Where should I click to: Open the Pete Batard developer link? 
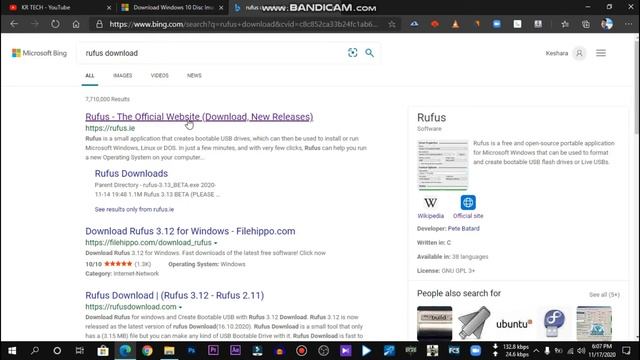pos(464,229)
